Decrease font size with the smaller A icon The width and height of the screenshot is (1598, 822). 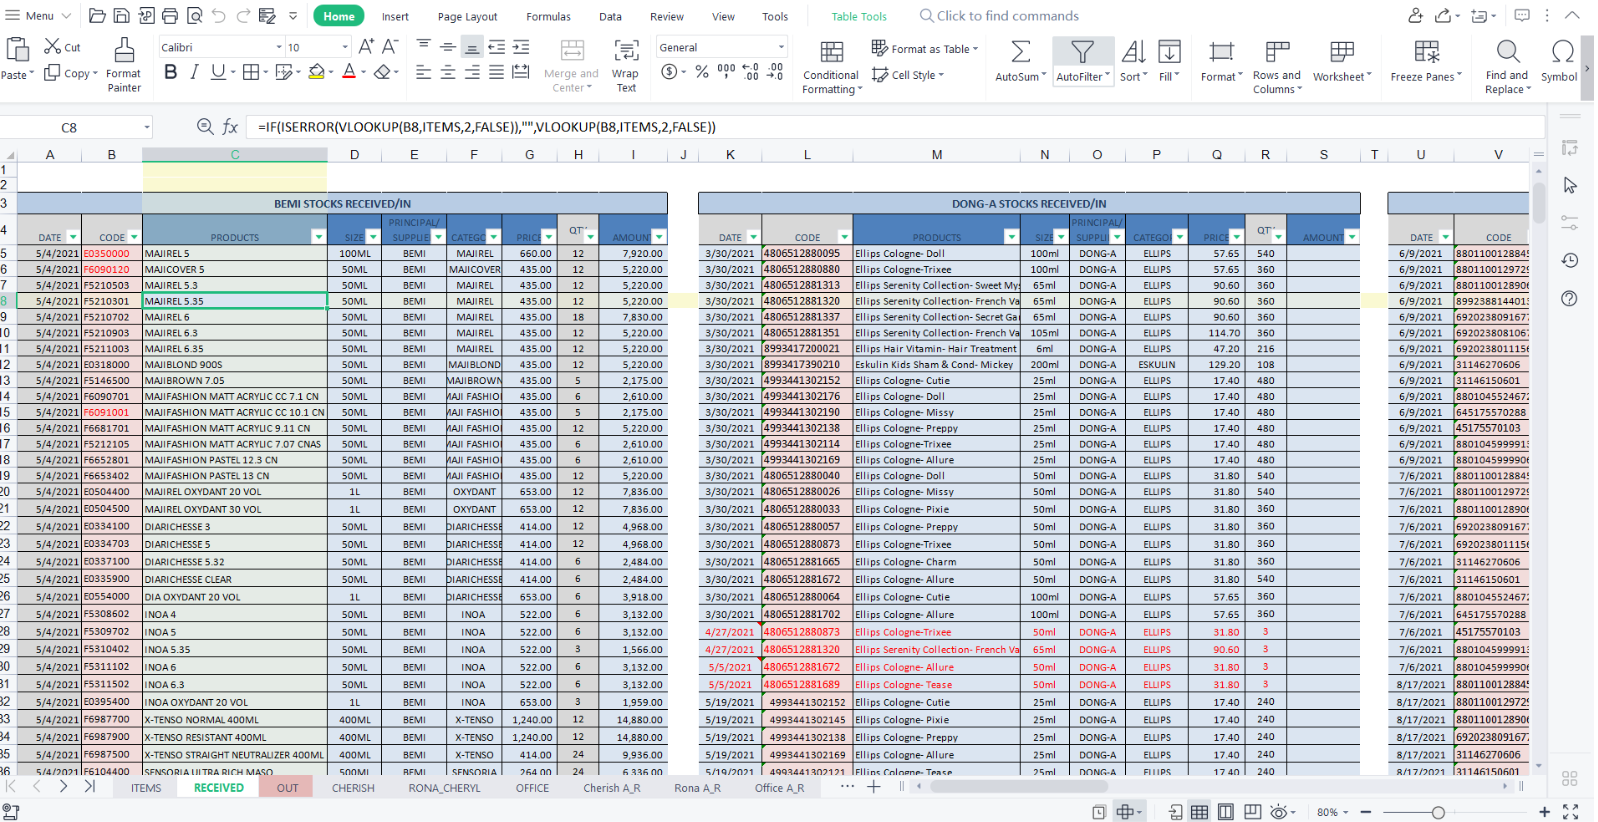390,47
